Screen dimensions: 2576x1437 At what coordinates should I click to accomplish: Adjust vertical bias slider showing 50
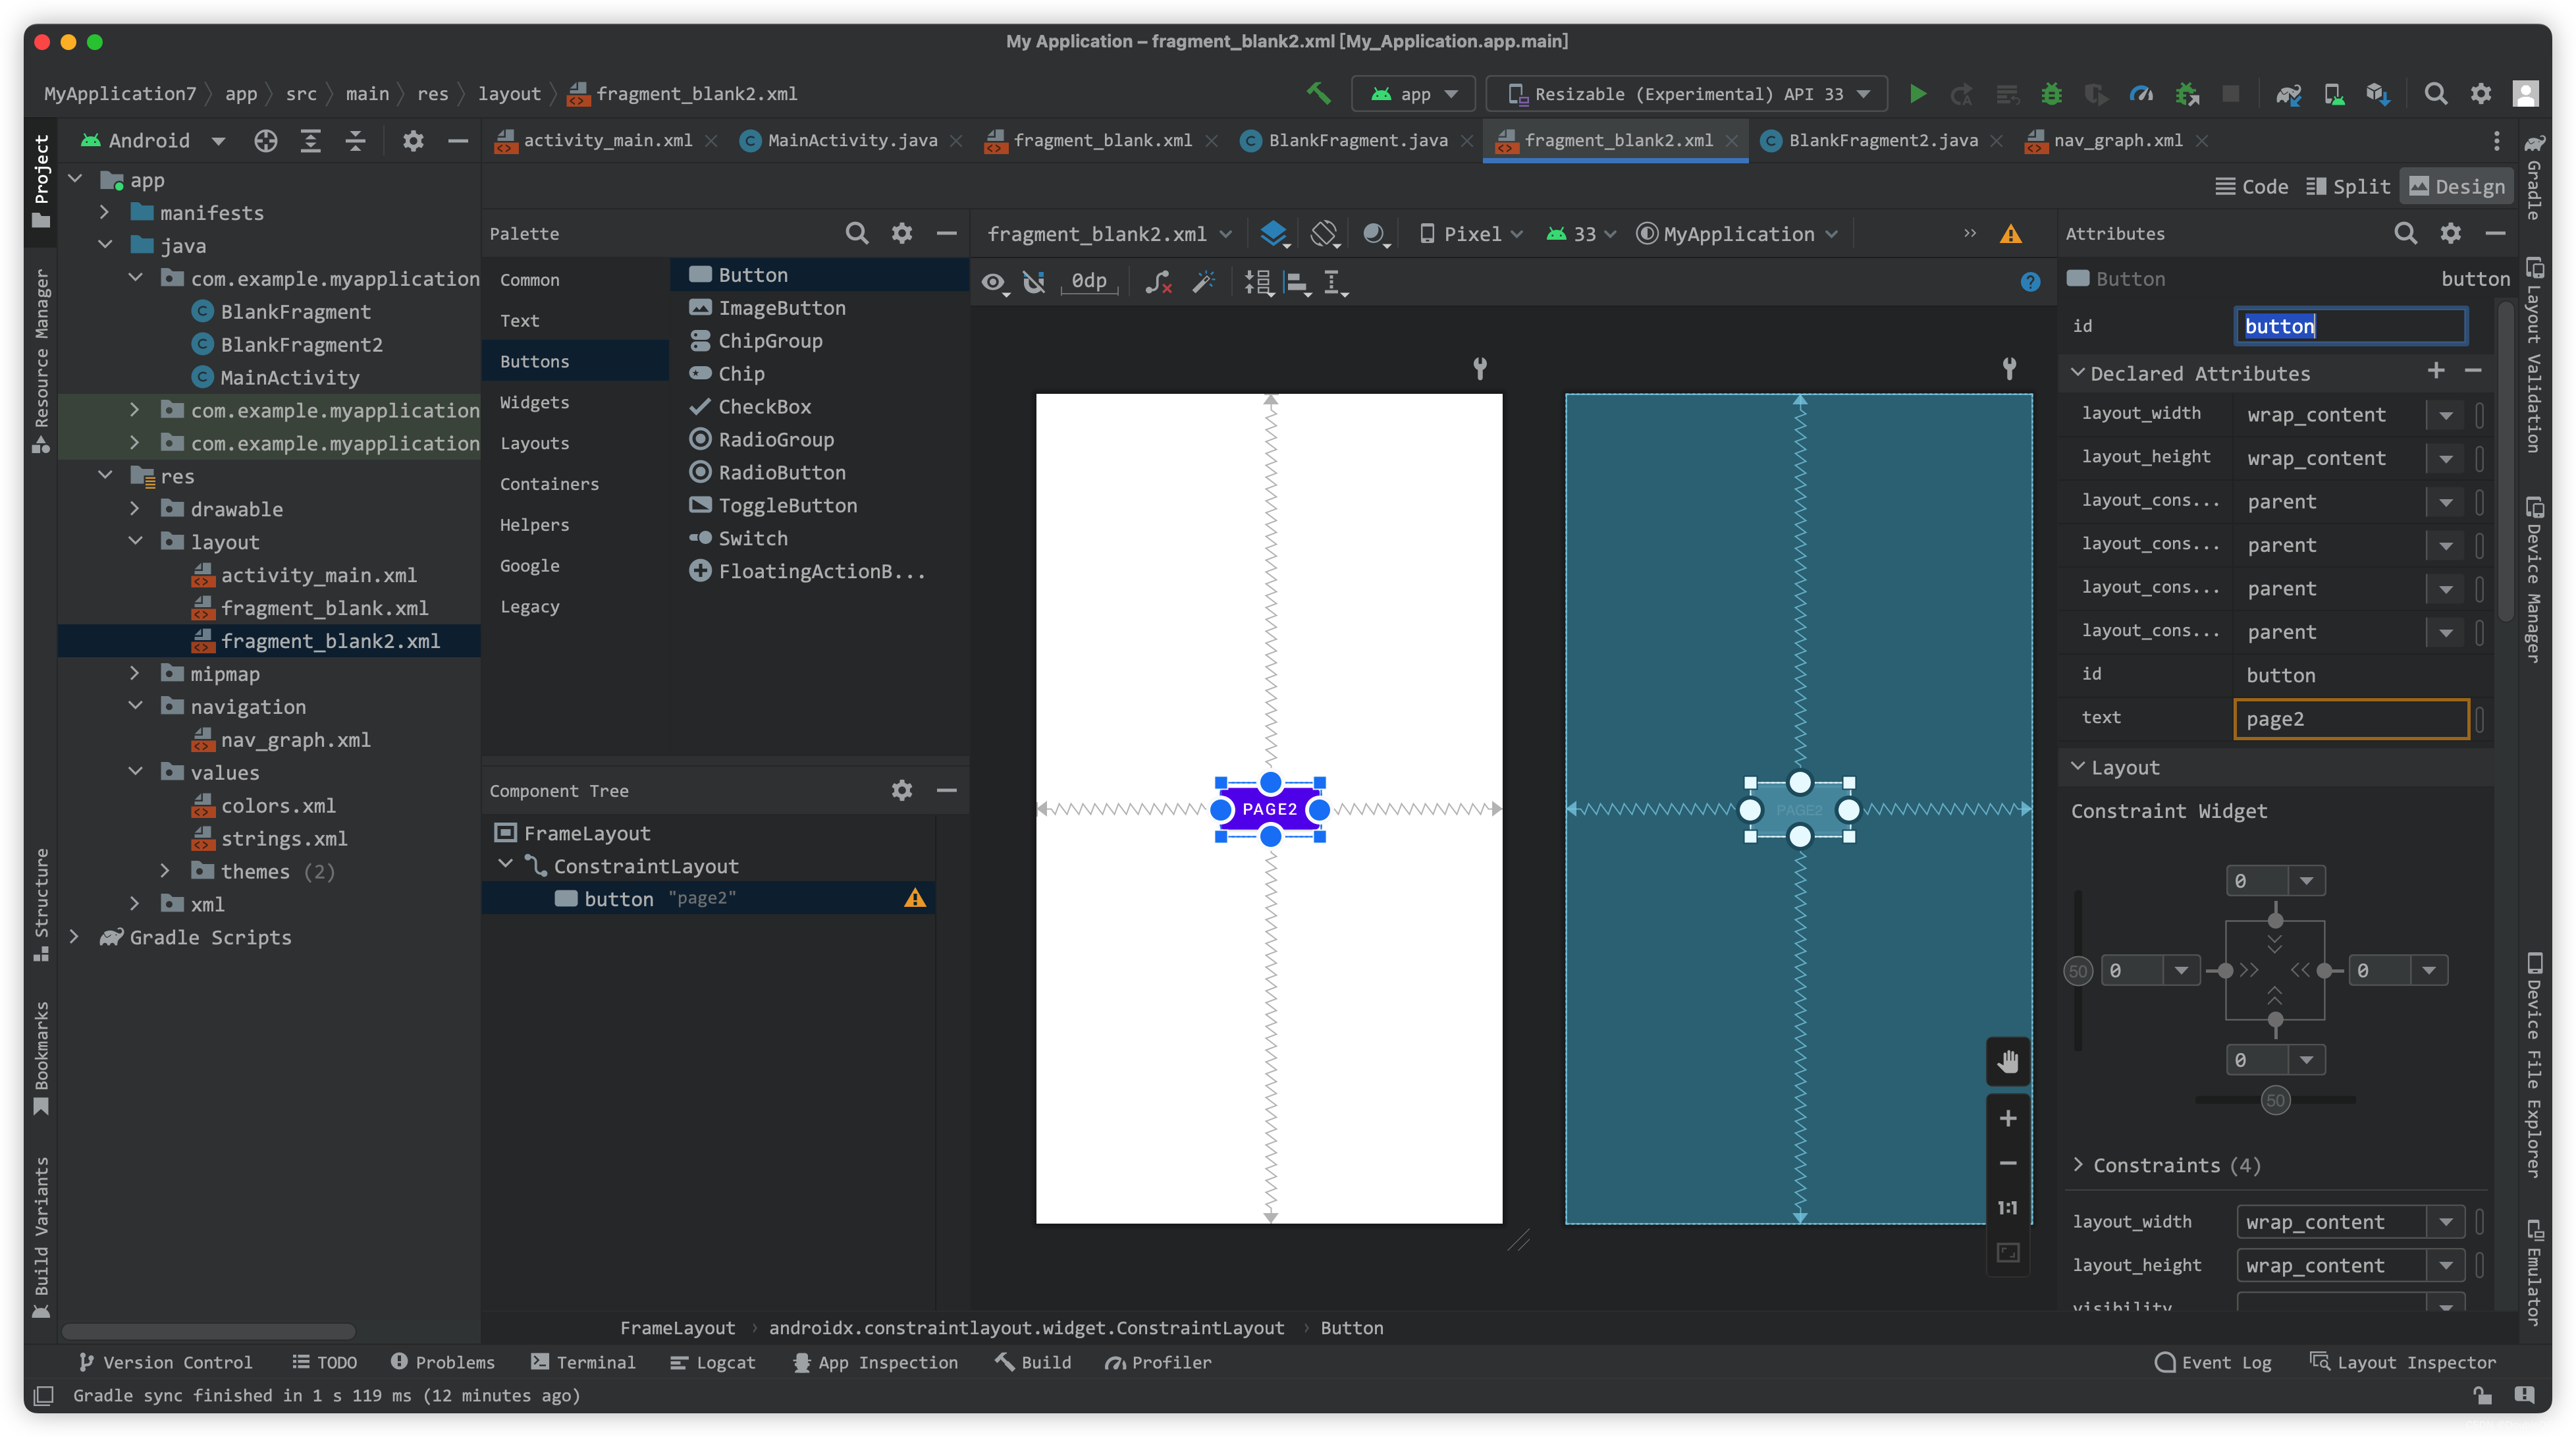coord(2078,971)
